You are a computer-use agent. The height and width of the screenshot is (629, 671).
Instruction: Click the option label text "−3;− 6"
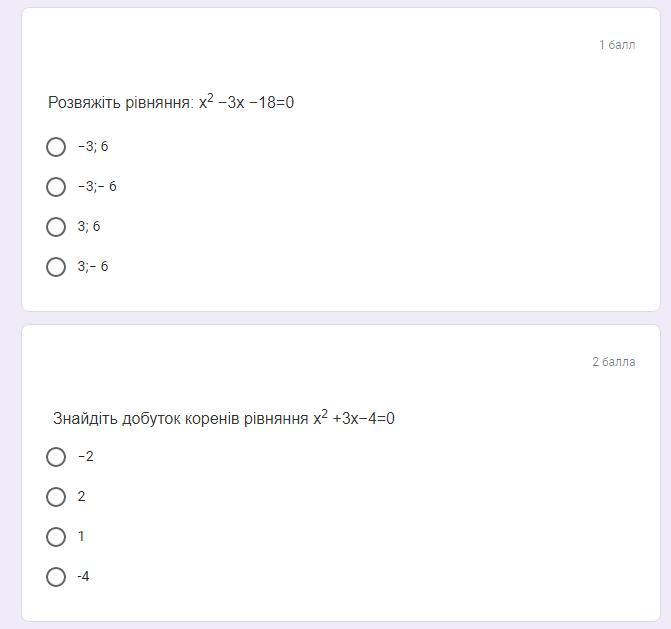tap(97, 186)
